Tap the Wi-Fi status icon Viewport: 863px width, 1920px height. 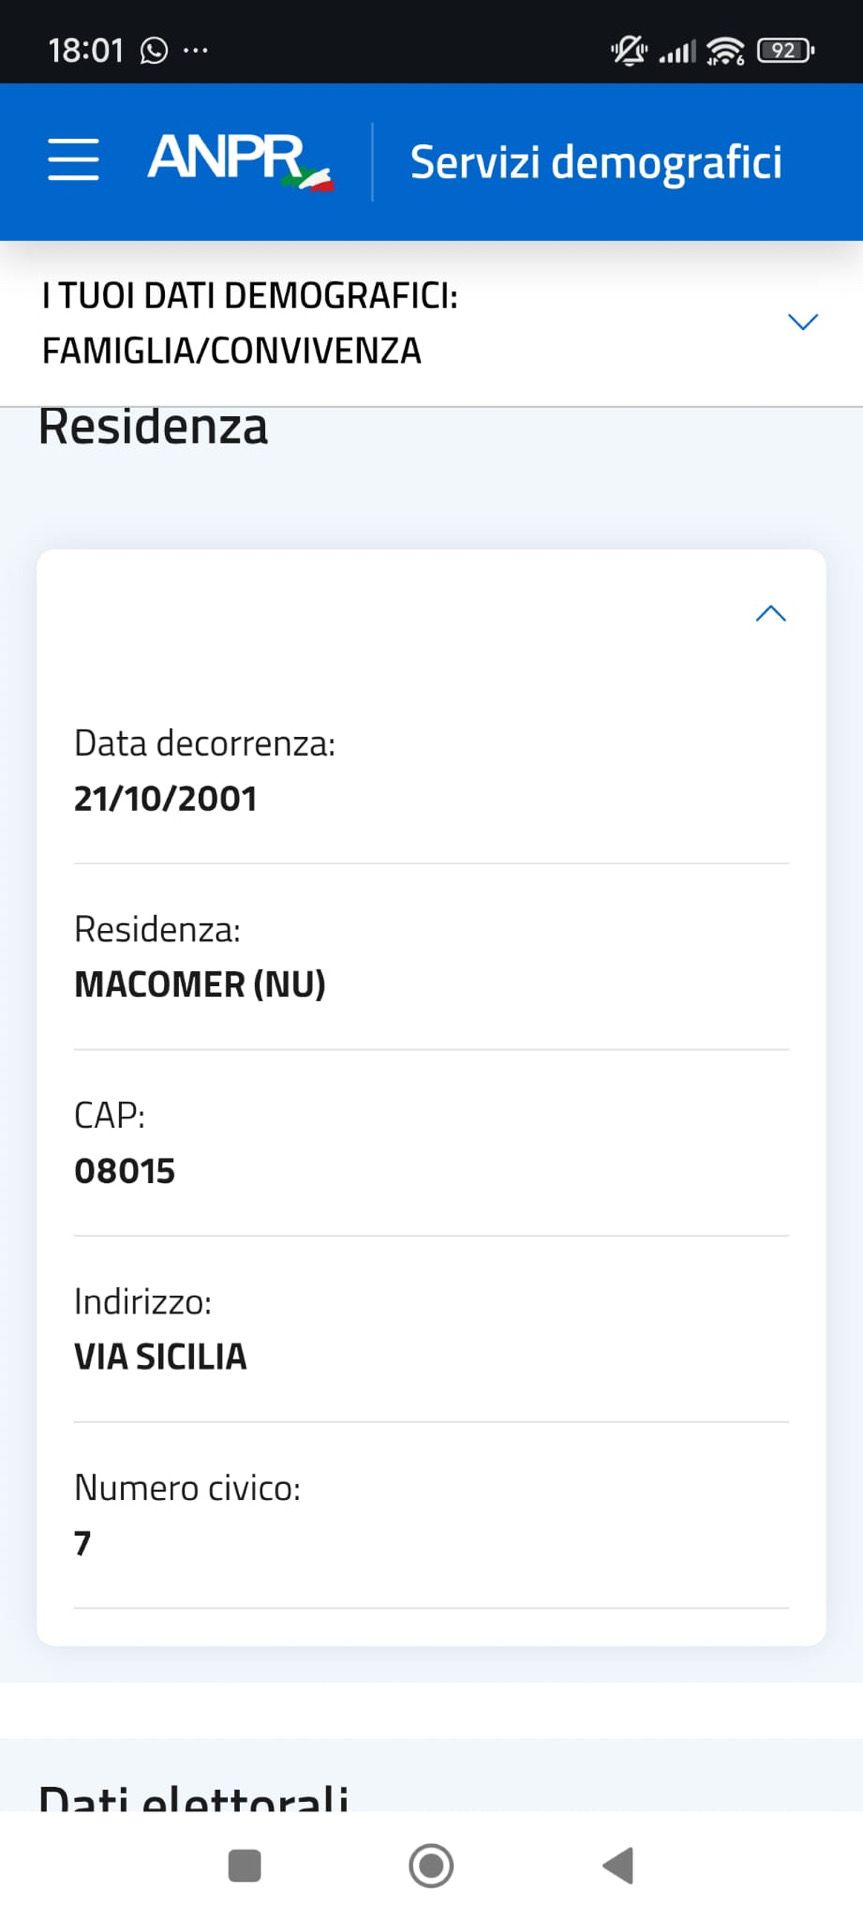pos(725,50)
